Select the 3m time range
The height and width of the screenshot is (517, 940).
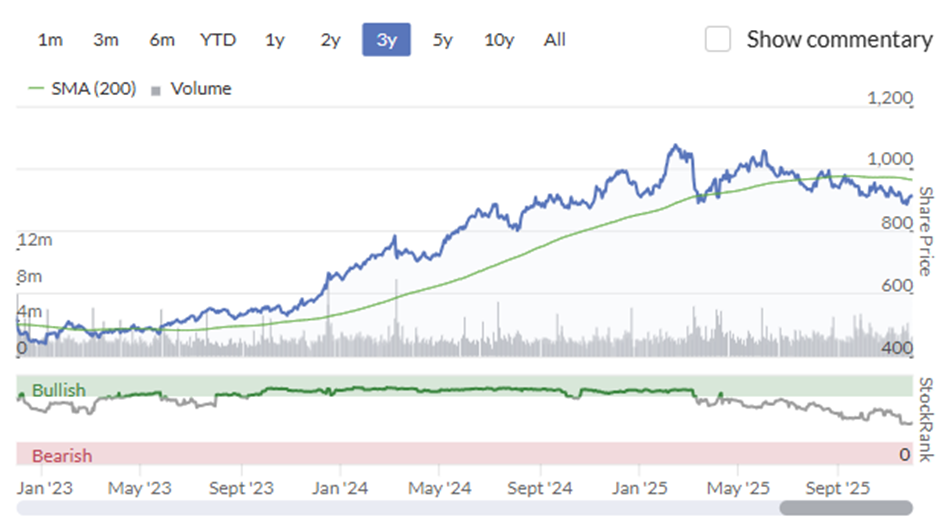(106, 40)
